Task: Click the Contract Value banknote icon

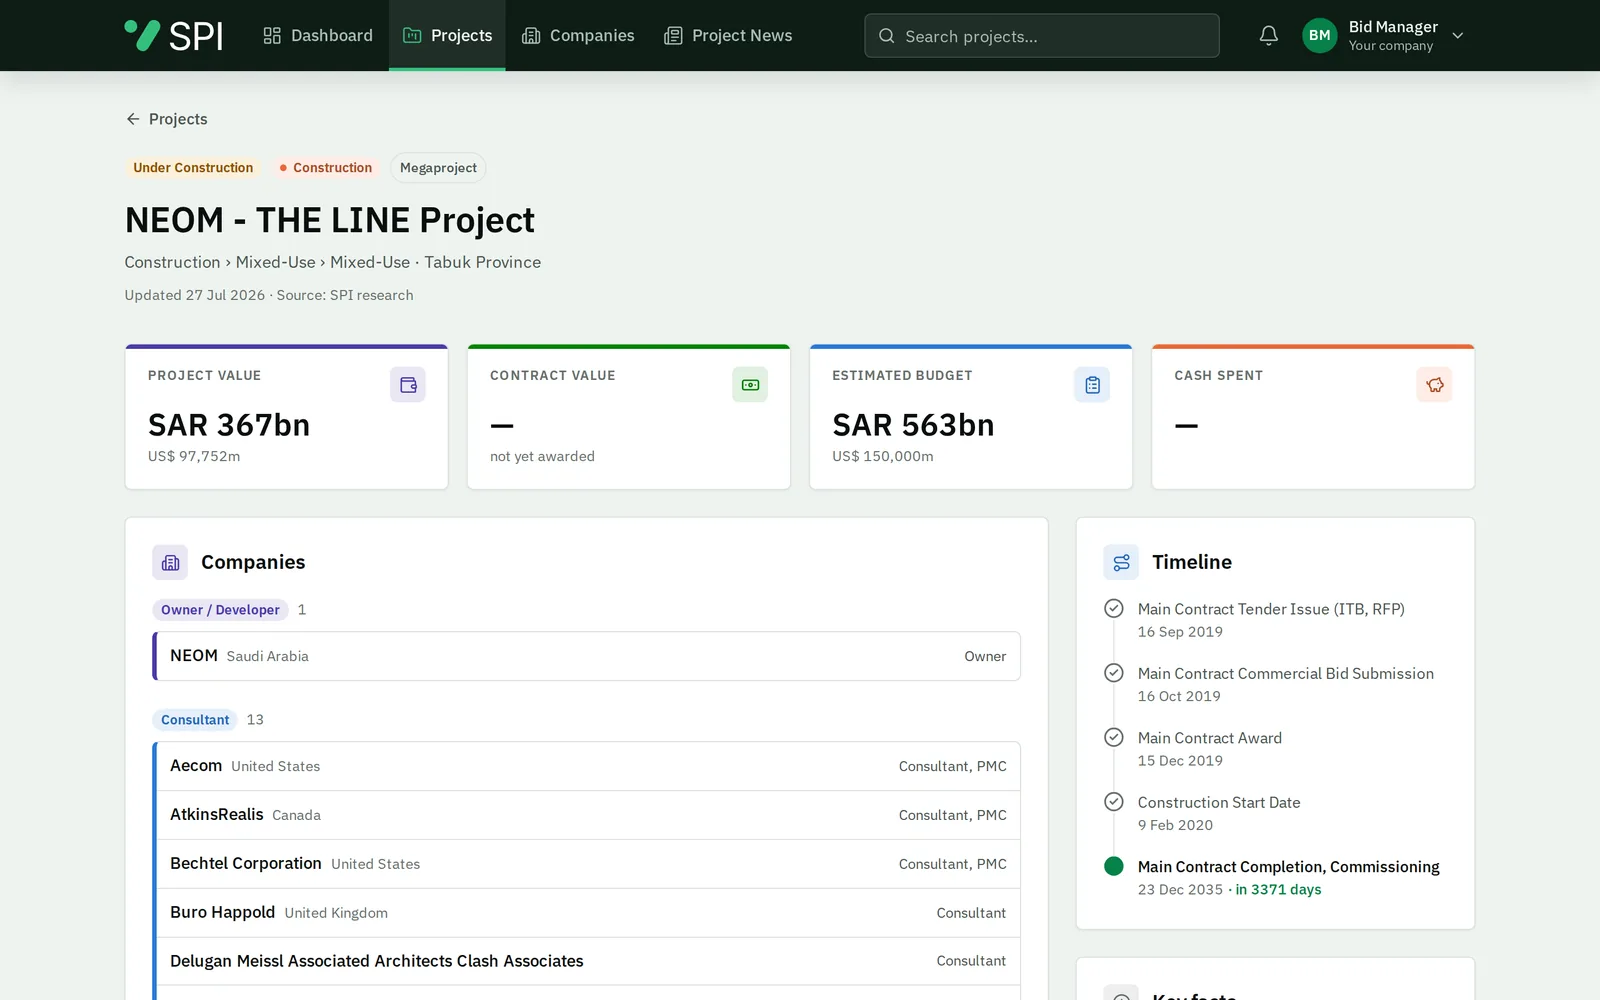Action: (750, 384)
